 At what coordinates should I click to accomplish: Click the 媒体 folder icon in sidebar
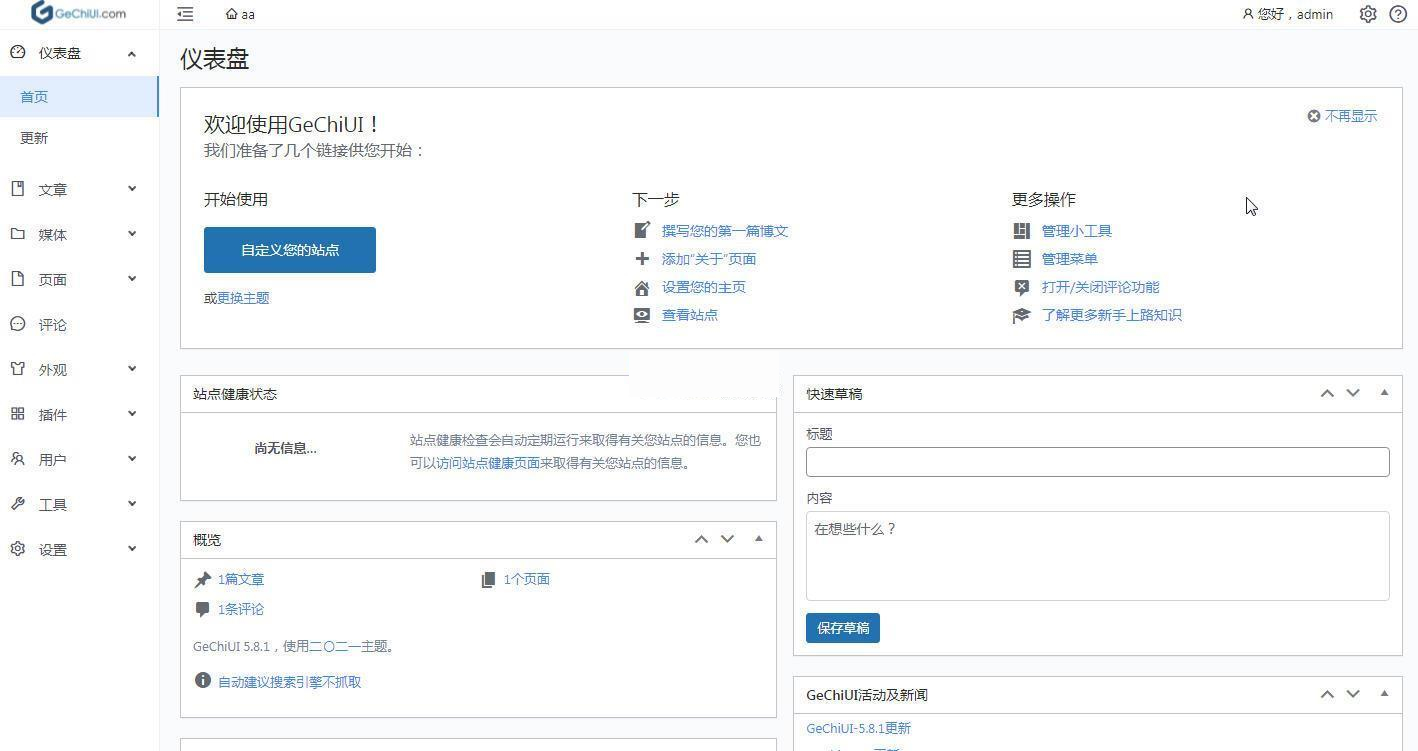click(18, 234)
